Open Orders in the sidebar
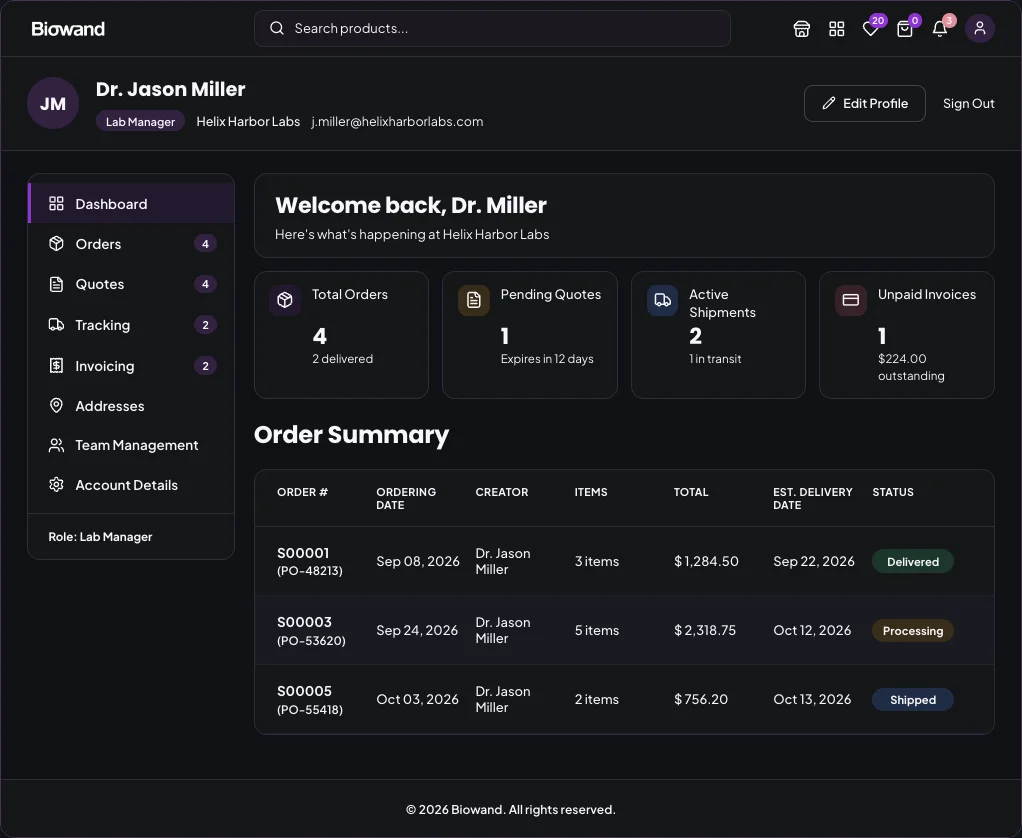Screen dimensions: 1022x838 pos(131,244)
